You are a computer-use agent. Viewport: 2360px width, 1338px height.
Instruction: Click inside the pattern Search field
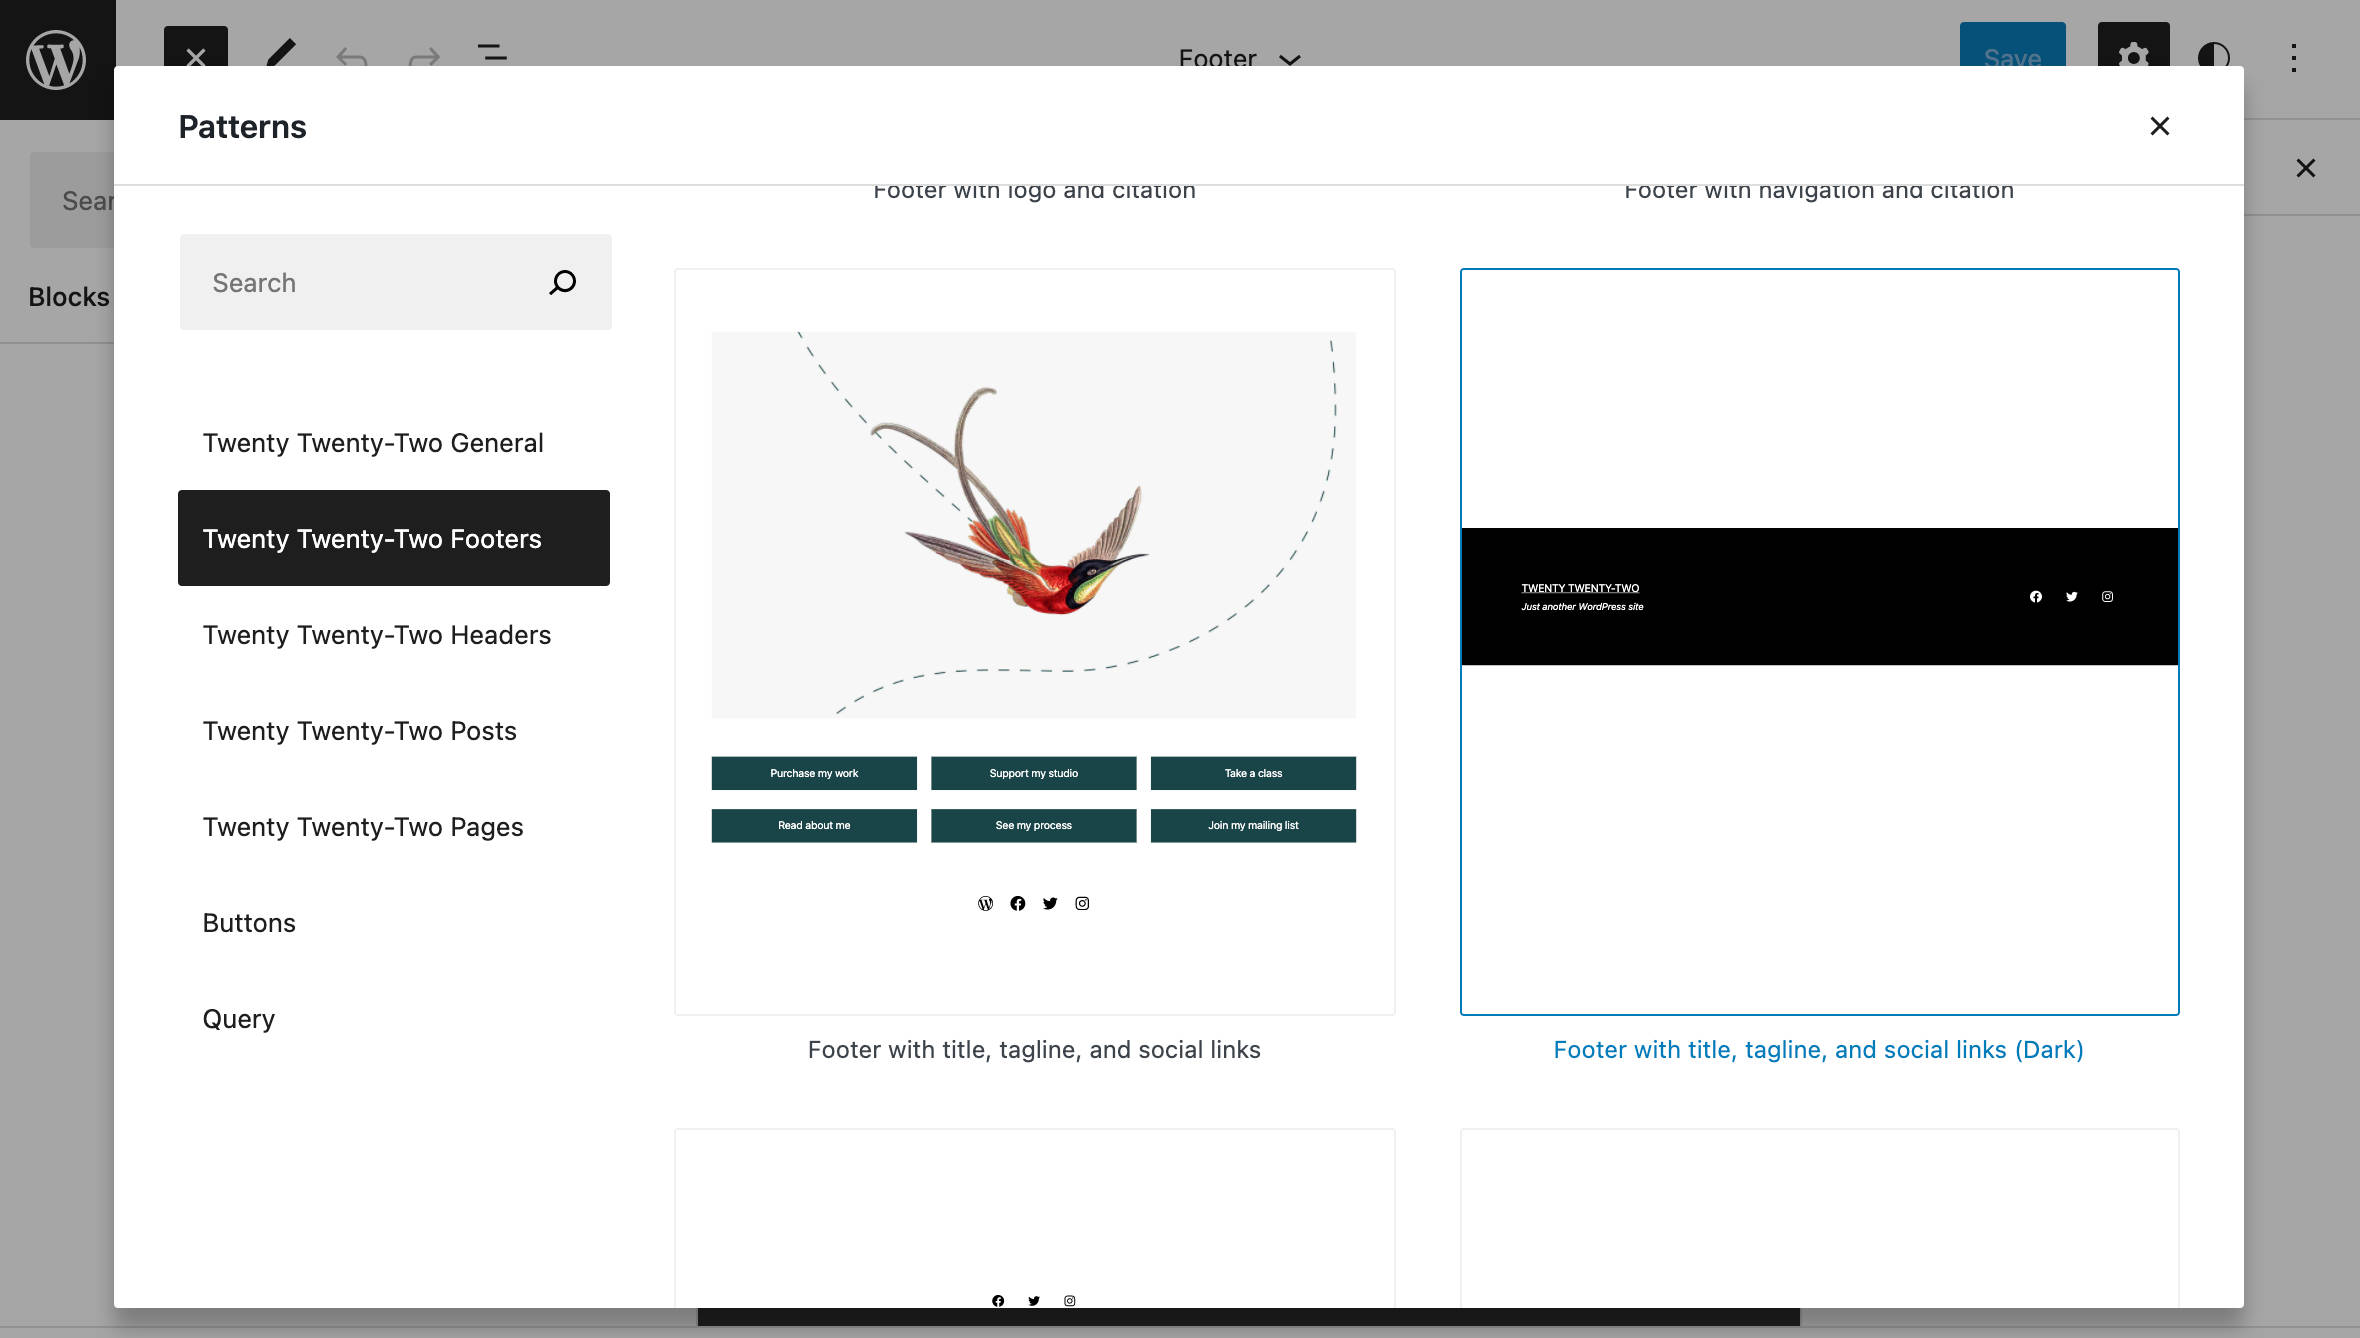click(360, 282)
